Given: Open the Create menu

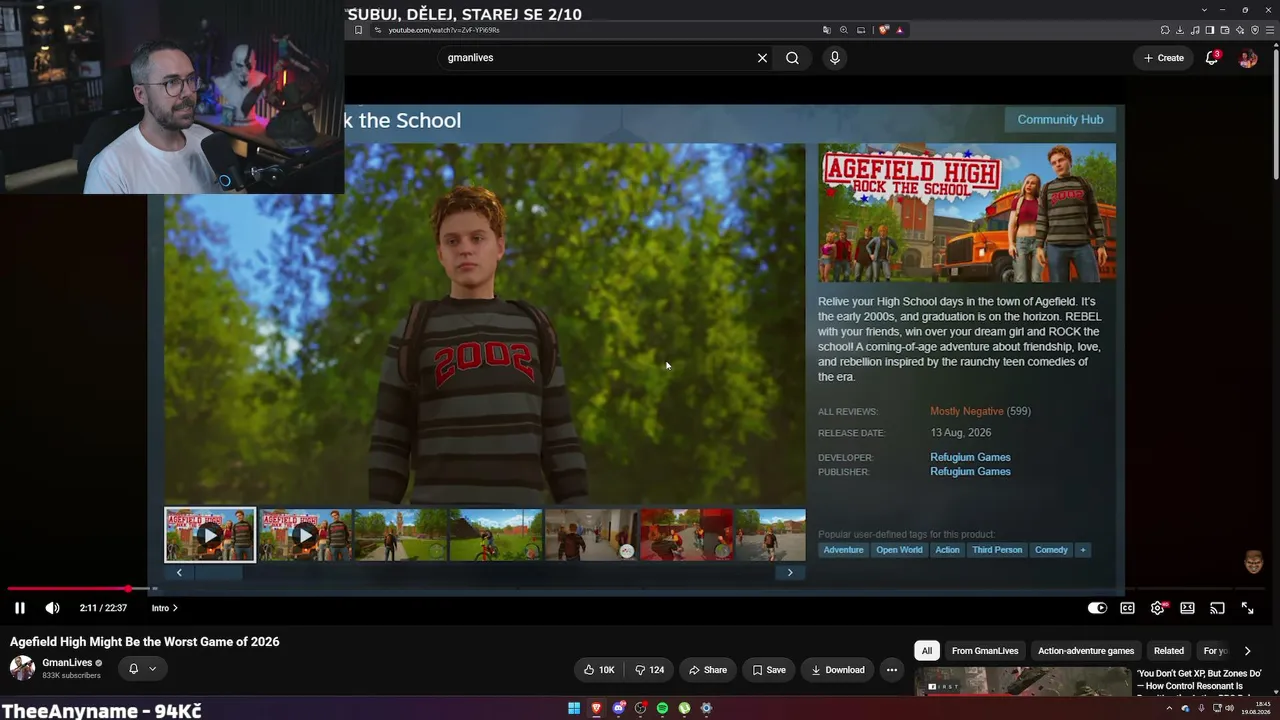Looking at the screenshot, I should [x=1164, y=58].
